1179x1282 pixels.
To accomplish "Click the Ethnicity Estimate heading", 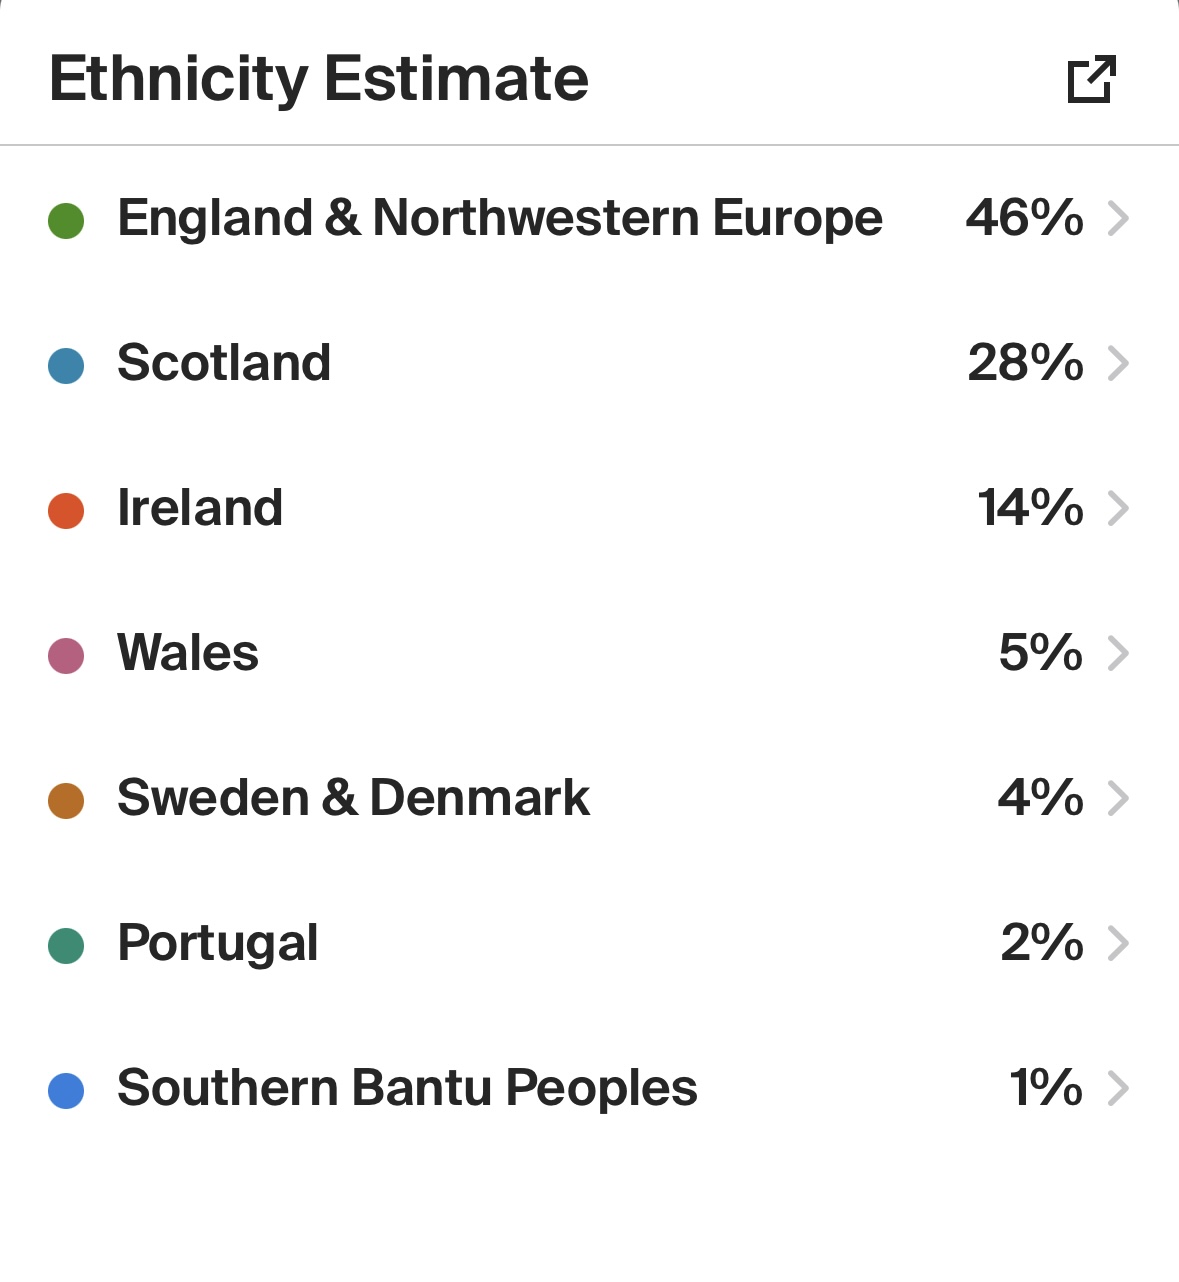I will [319, 79].
